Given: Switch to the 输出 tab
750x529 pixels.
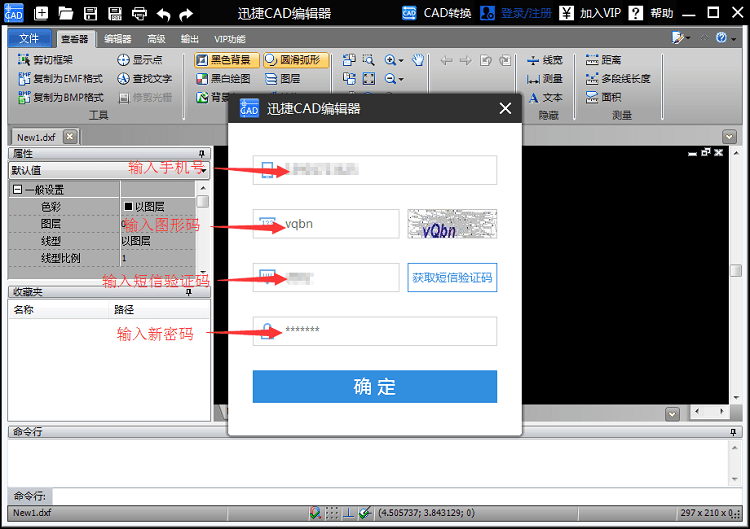Looking at the screenshot, I should click(x=189, y=39).
